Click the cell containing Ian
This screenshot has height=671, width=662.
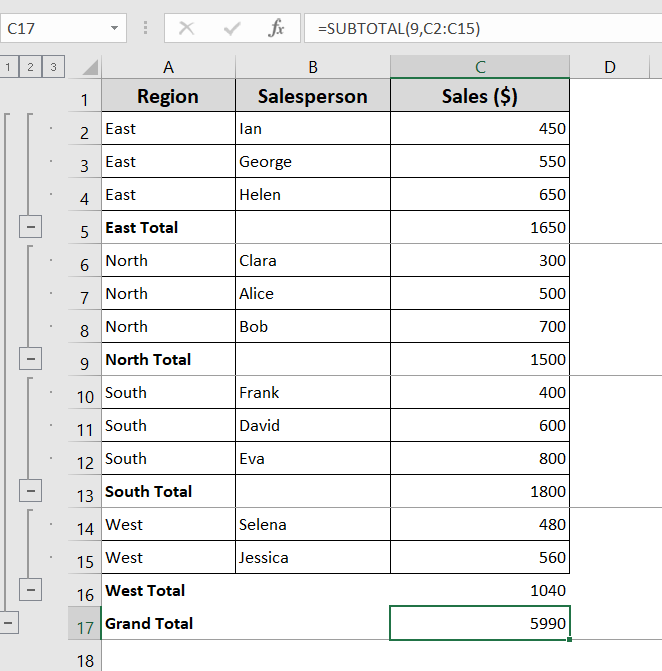[x=313, y=128]
